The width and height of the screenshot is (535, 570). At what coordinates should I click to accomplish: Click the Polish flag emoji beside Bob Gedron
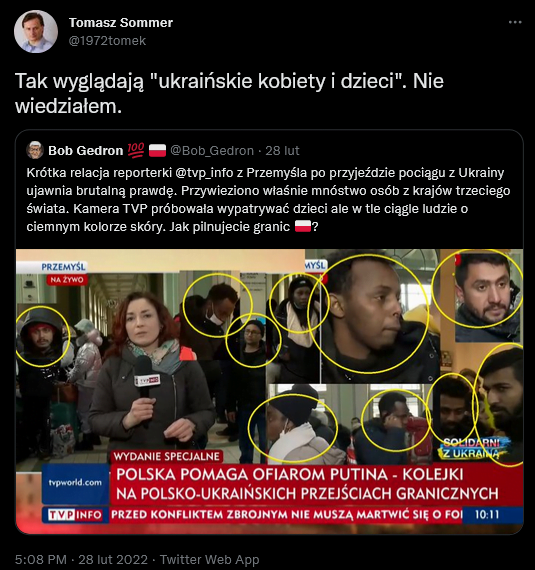pyautogui.click(x=157, y=150)
